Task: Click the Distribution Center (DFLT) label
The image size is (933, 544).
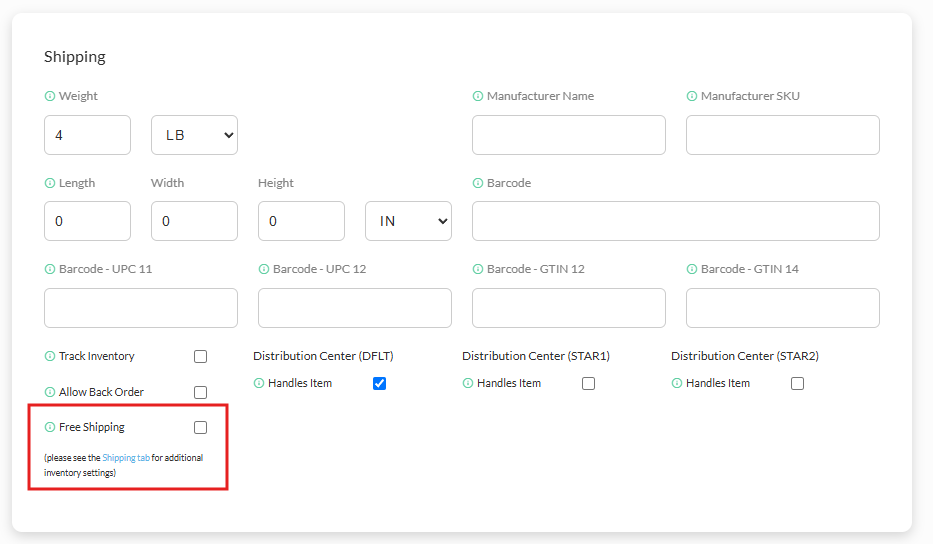Action: tap(323, 356)
